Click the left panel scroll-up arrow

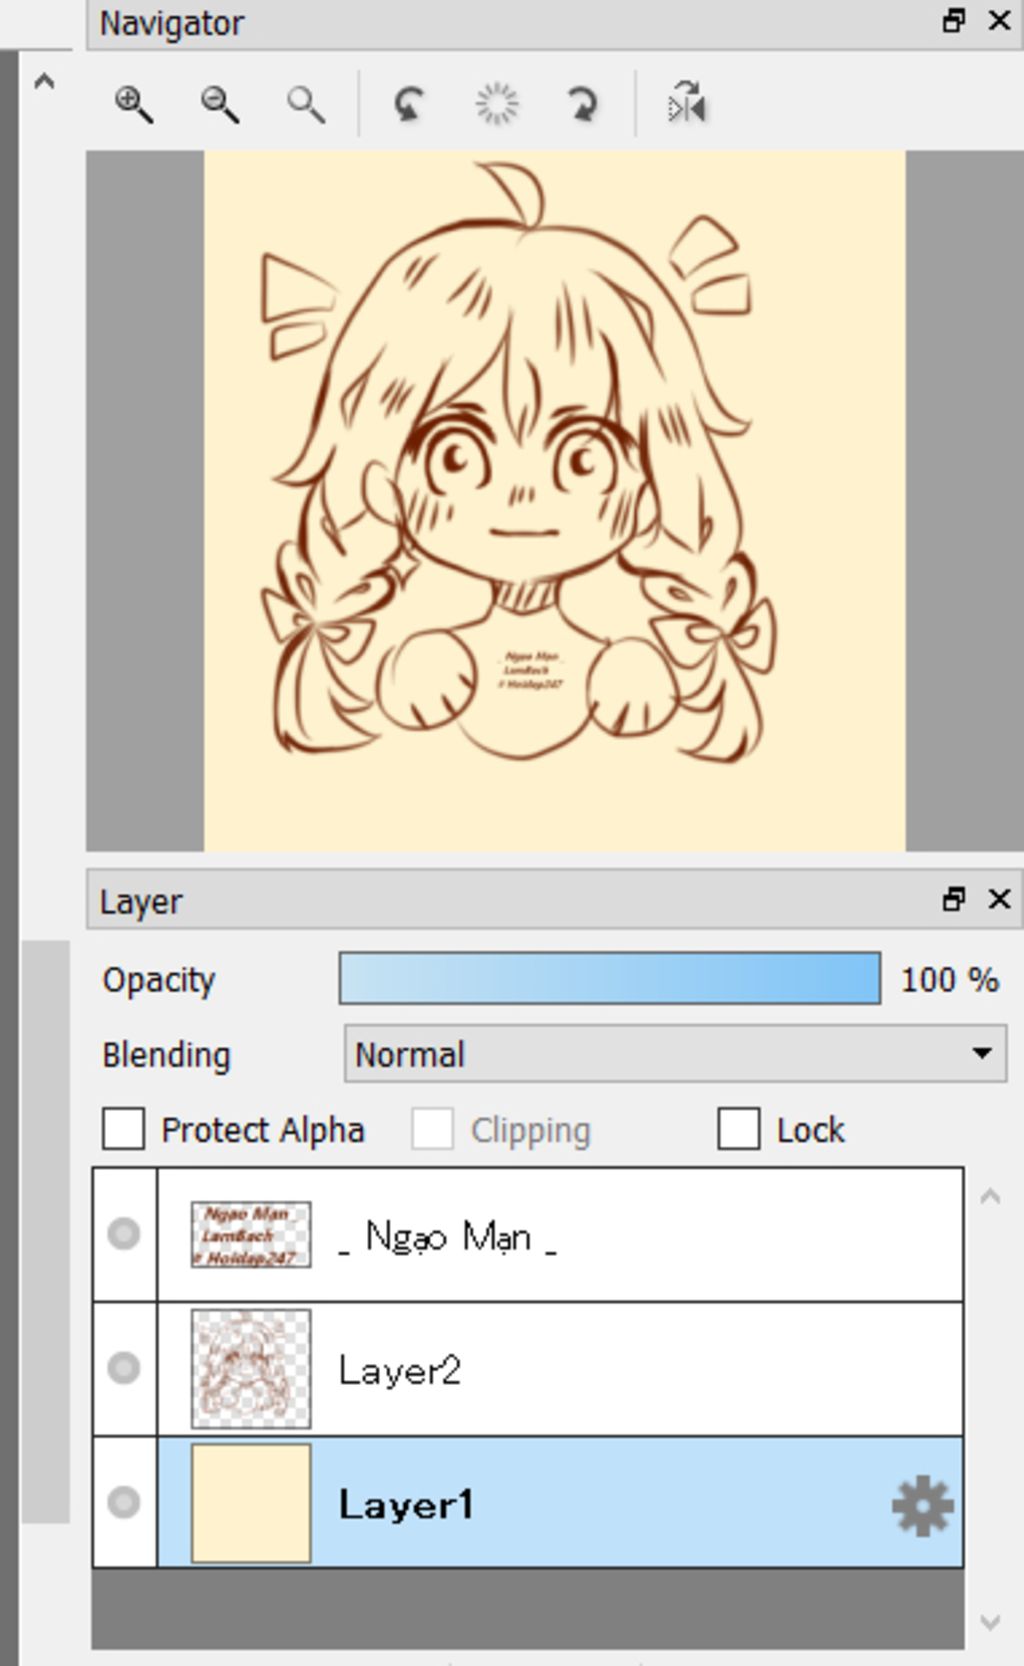click(x=44, y=82)
